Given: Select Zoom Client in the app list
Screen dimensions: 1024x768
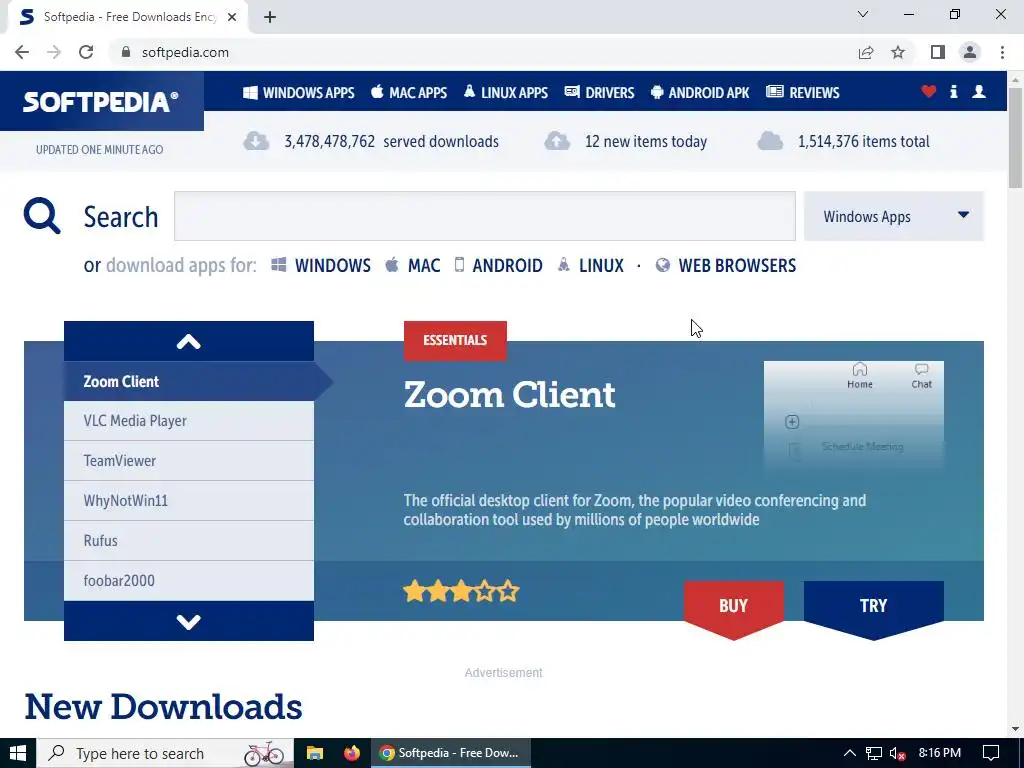Looking at the screenshot, I should coord(189,381).
